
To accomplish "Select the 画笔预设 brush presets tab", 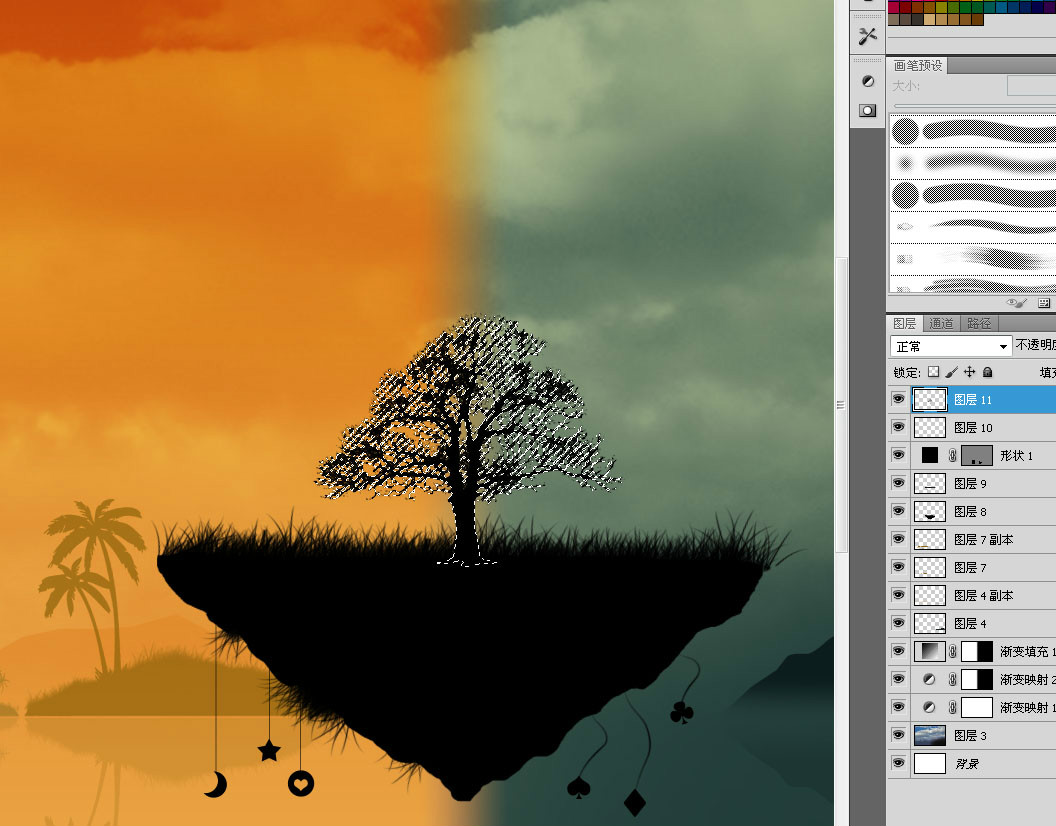I will tap(917, 65).
